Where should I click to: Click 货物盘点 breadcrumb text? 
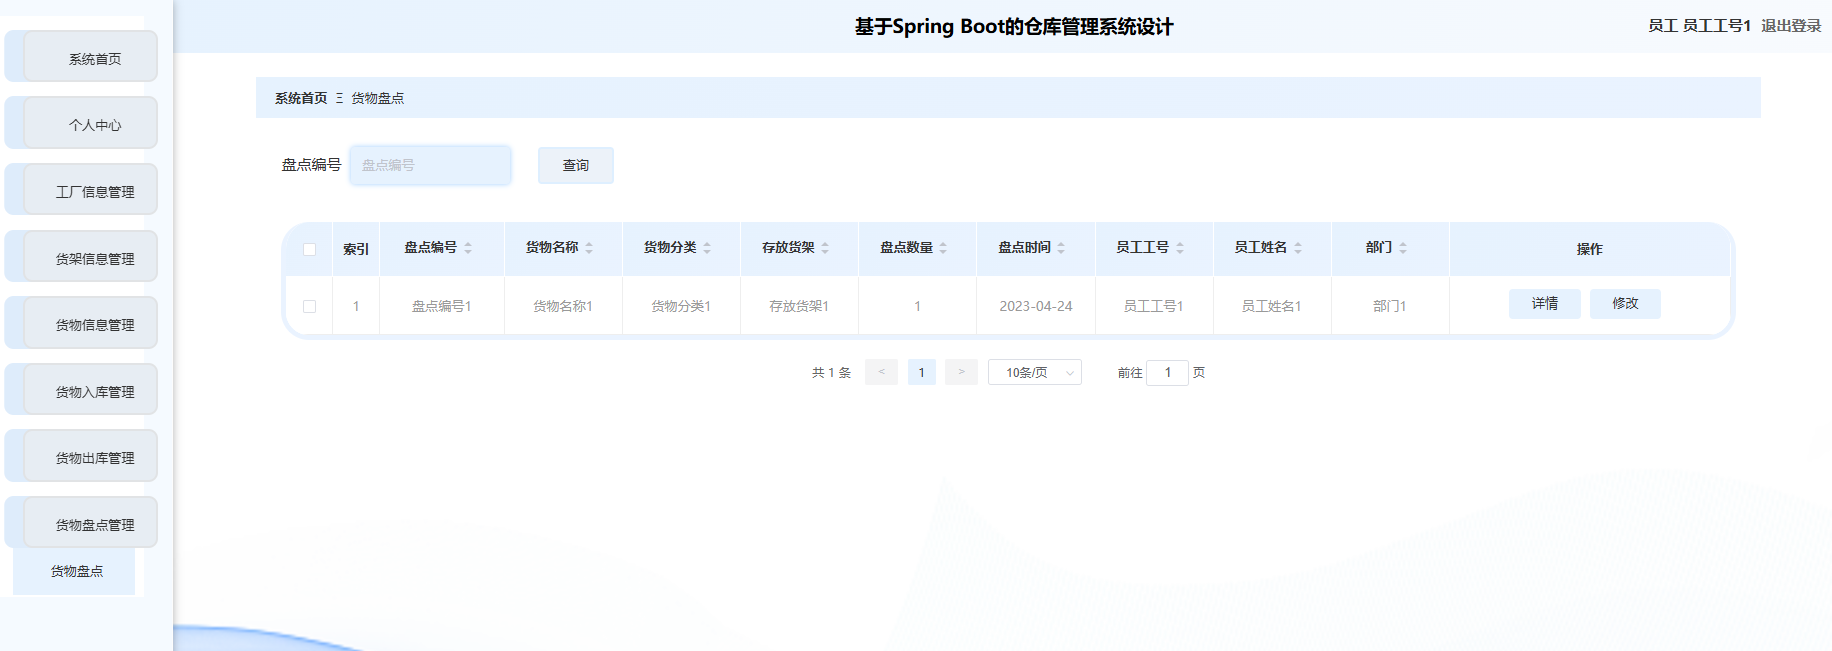tap(378, 98)
